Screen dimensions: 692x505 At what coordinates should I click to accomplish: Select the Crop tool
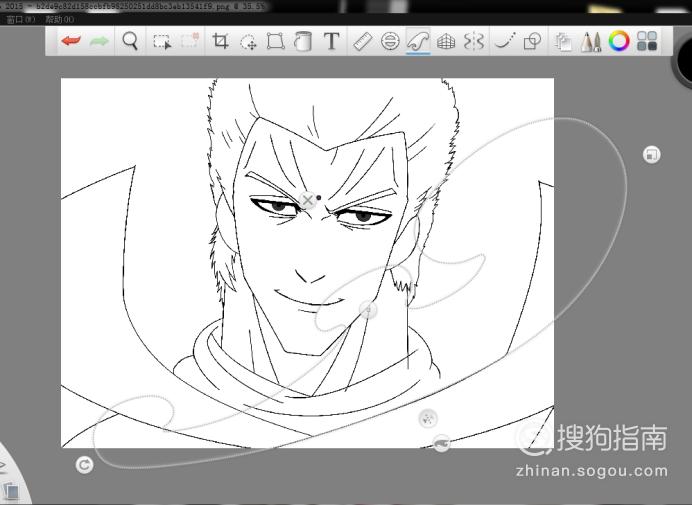tap(220, 41)
